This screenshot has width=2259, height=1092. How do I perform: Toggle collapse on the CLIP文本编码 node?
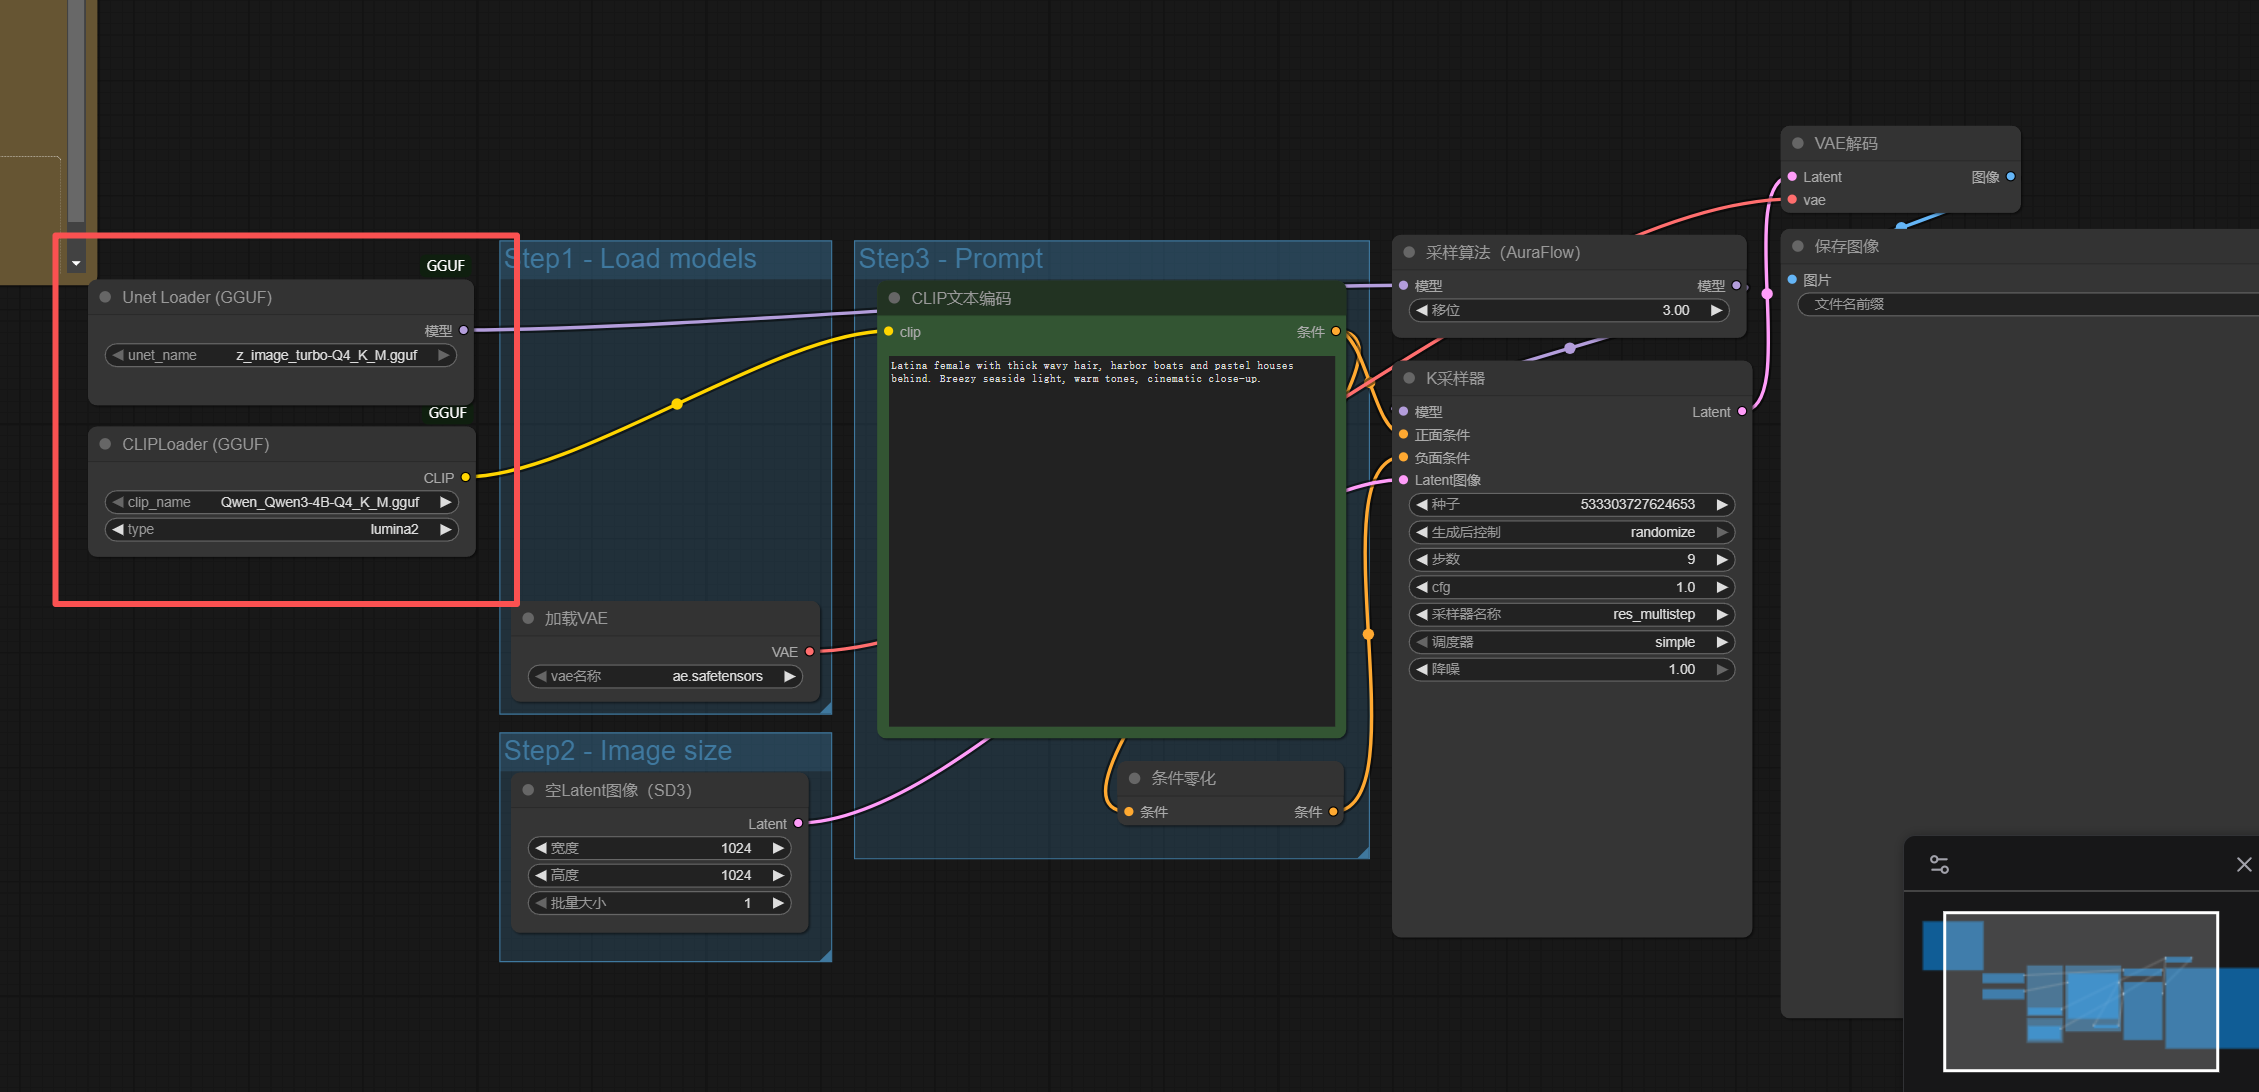pyautogui.click(x=894, y=298)
